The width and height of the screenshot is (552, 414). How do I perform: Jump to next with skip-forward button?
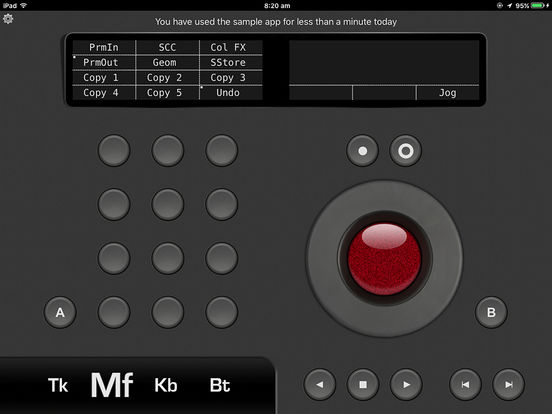pyautogui.click(x=508, y=384)
